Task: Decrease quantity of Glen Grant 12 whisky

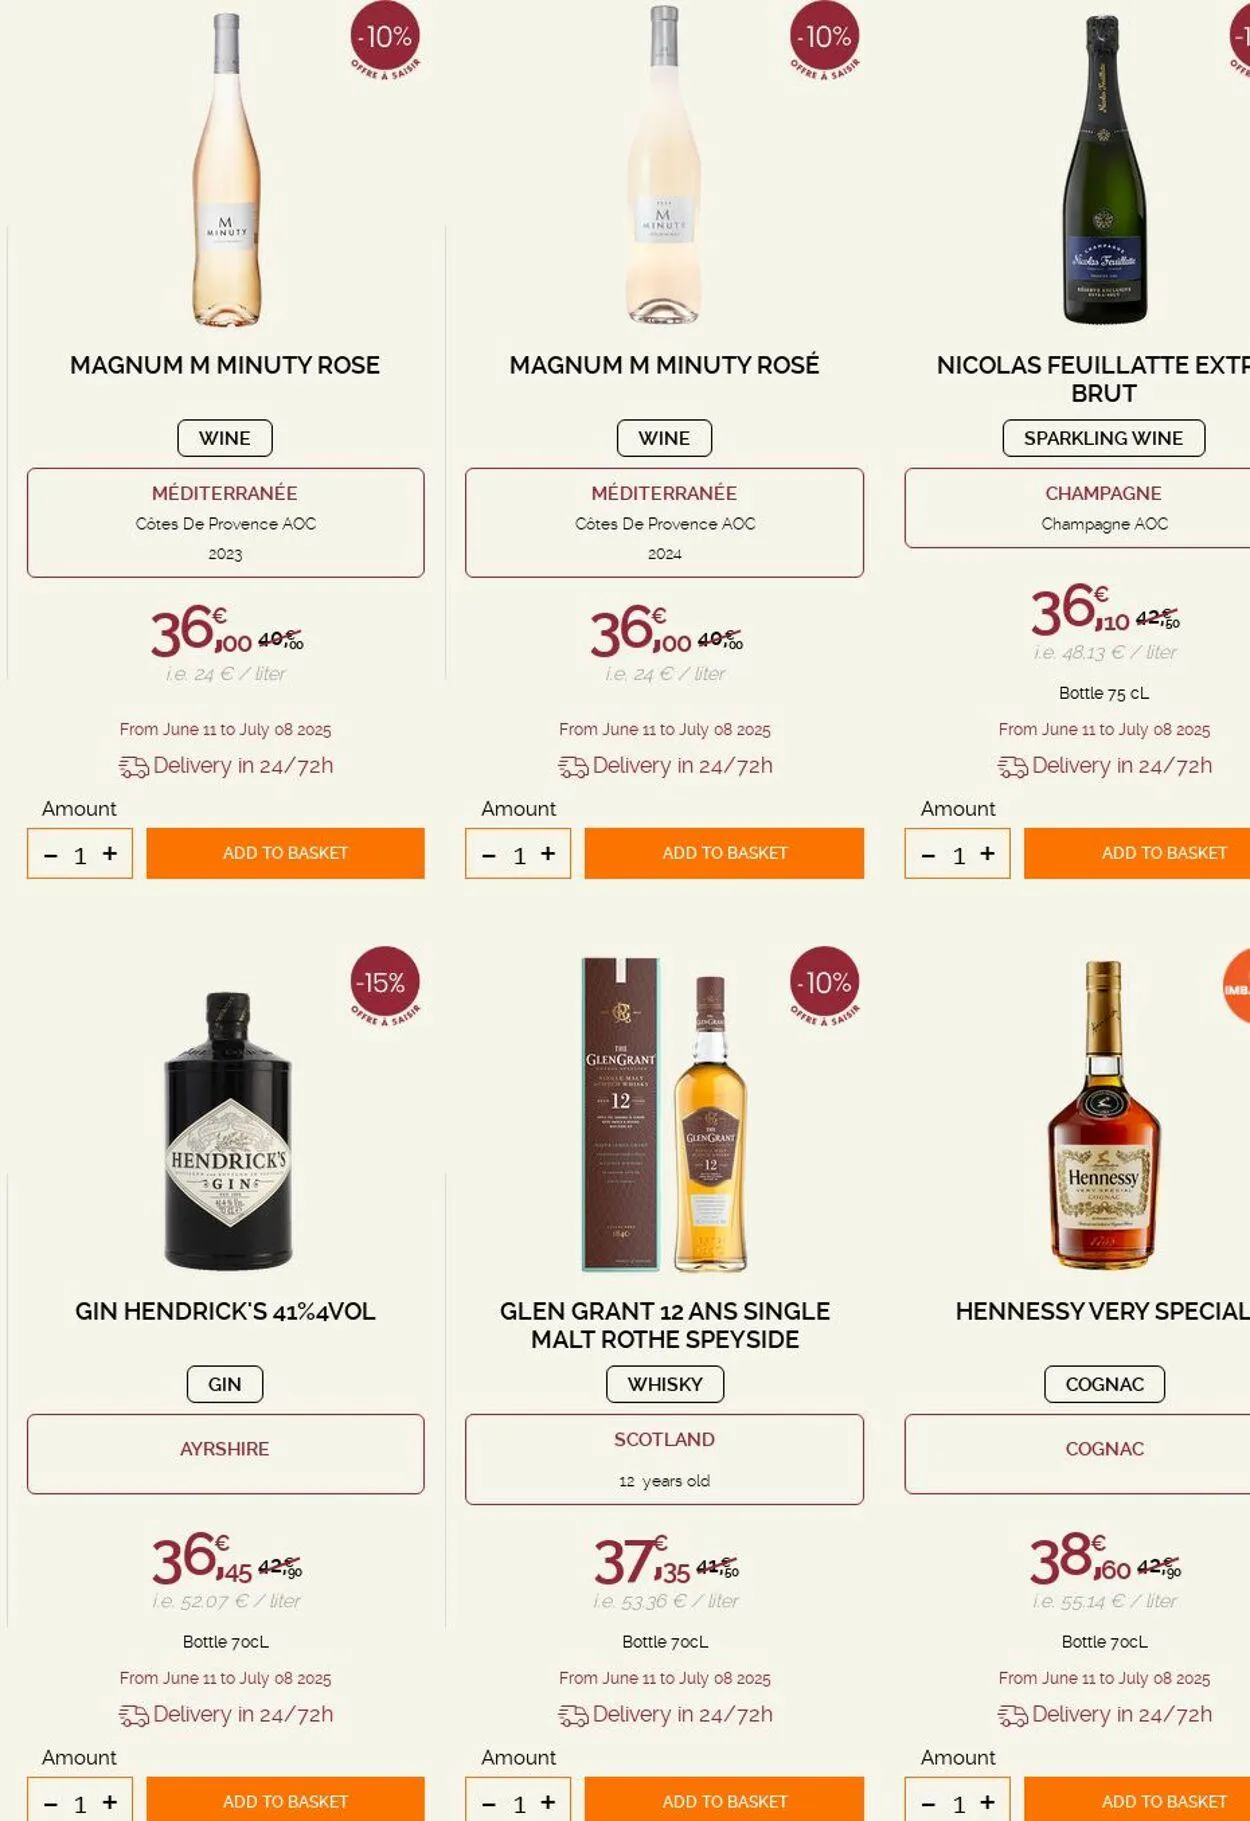Action: coord(489,1803)
